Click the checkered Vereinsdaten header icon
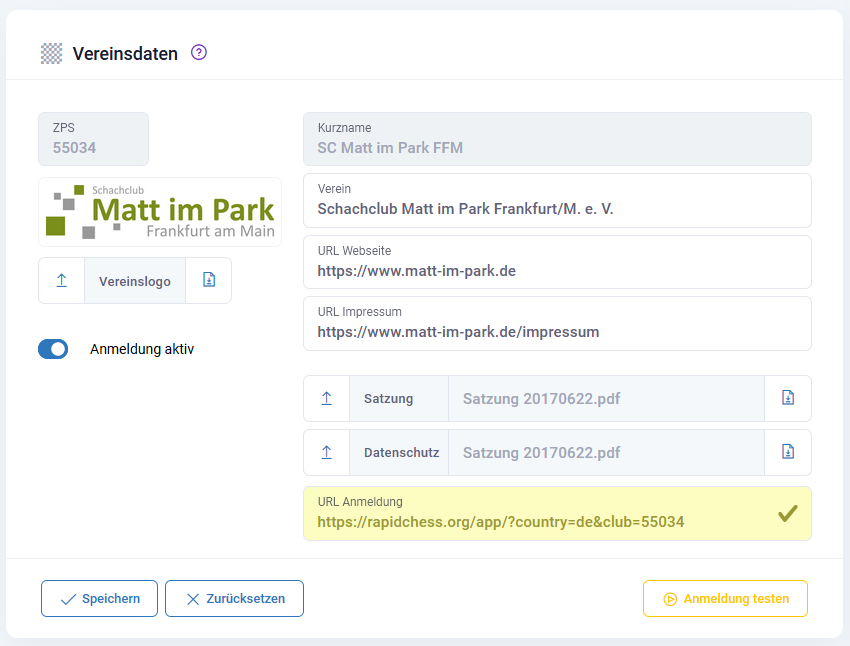Viewport: 850px width, 646px height. tap(51, 54)
